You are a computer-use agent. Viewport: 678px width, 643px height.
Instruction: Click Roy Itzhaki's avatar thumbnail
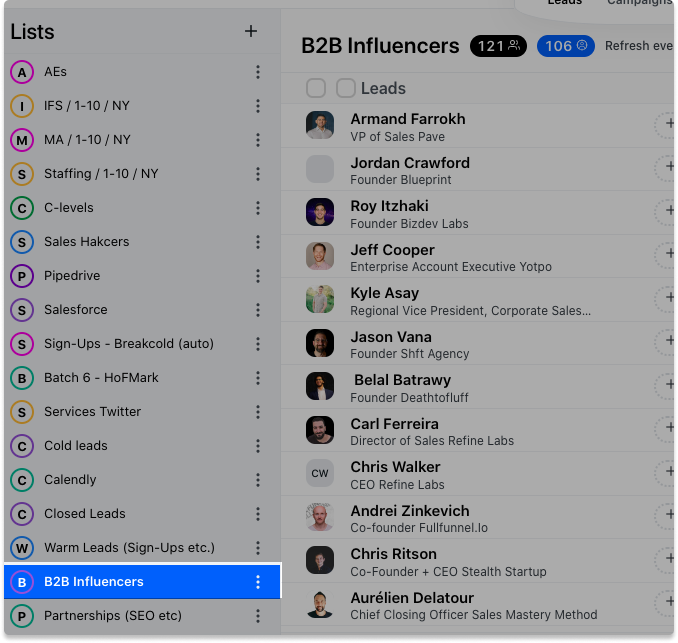coord(320,212)
